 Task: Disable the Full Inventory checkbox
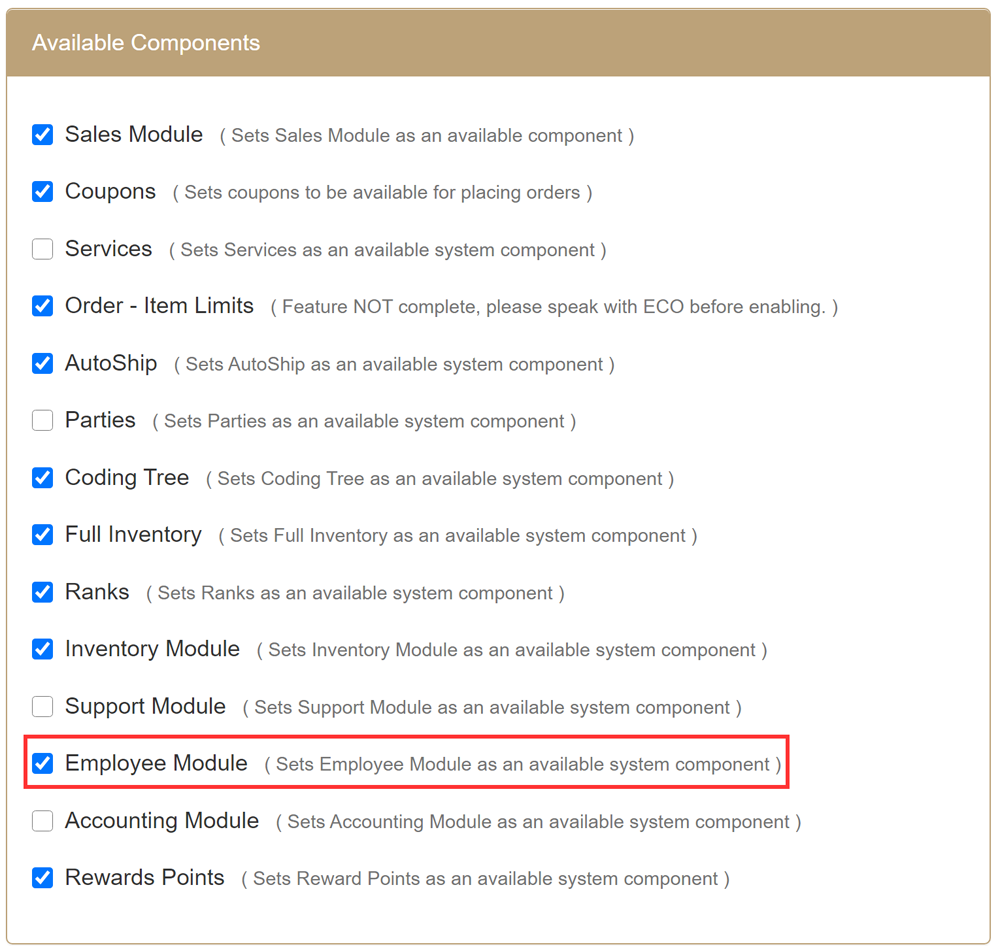point(42,535)
